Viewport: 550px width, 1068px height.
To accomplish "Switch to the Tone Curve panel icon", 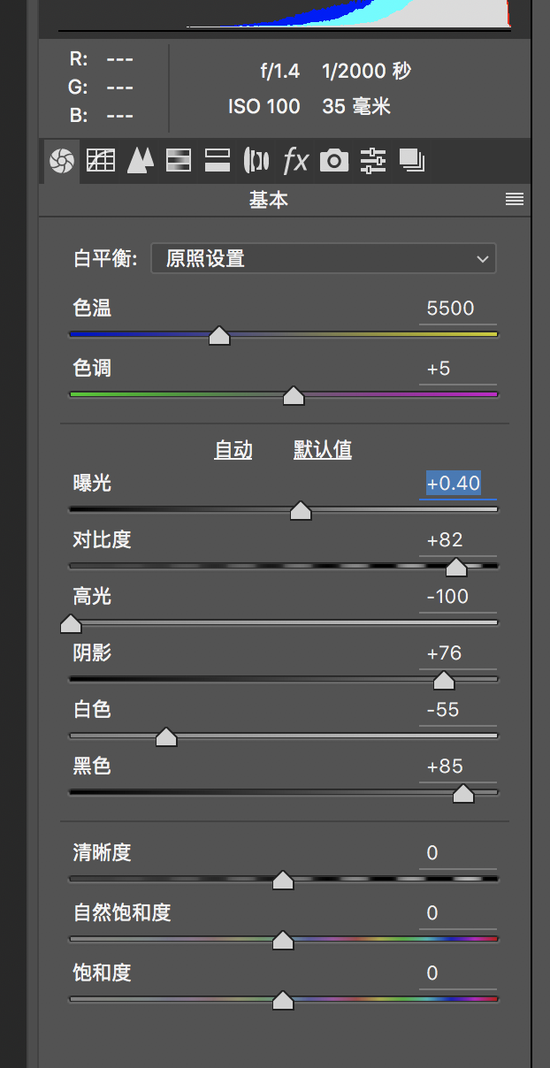I will (x=100, y=161).
